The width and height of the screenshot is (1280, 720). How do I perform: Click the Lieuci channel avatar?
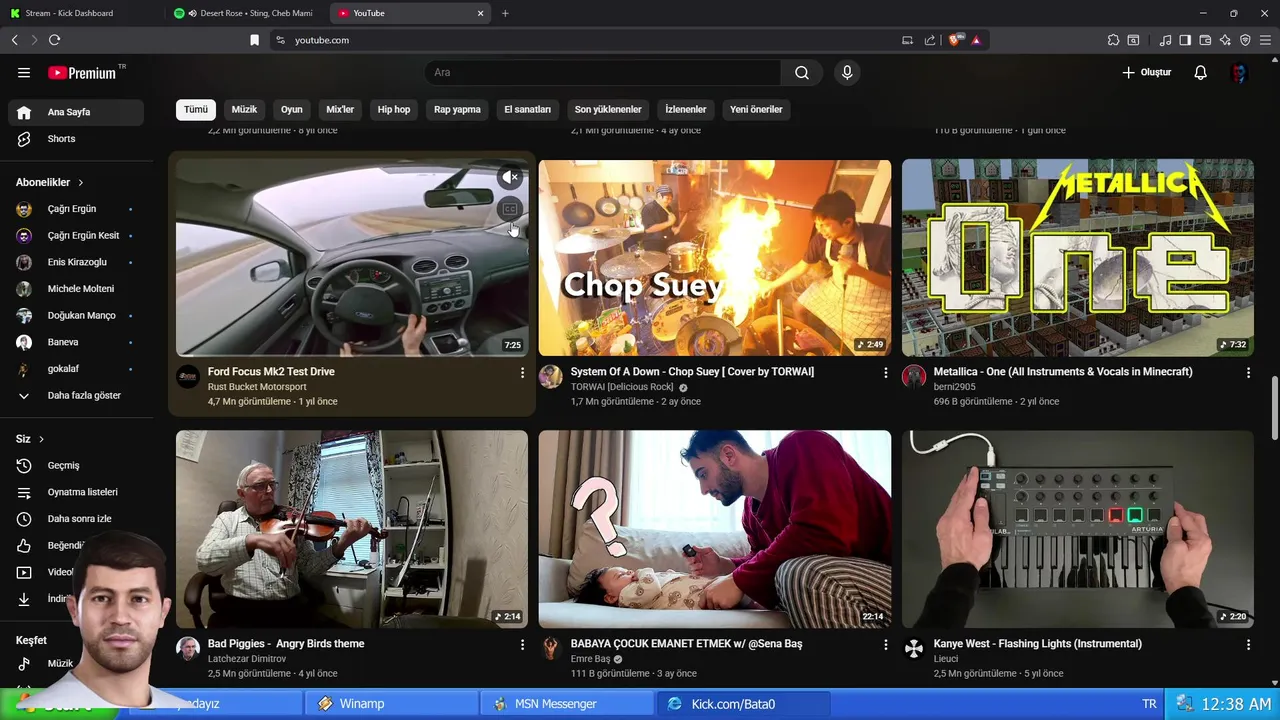pyautogui.click(x=913, y=649)
